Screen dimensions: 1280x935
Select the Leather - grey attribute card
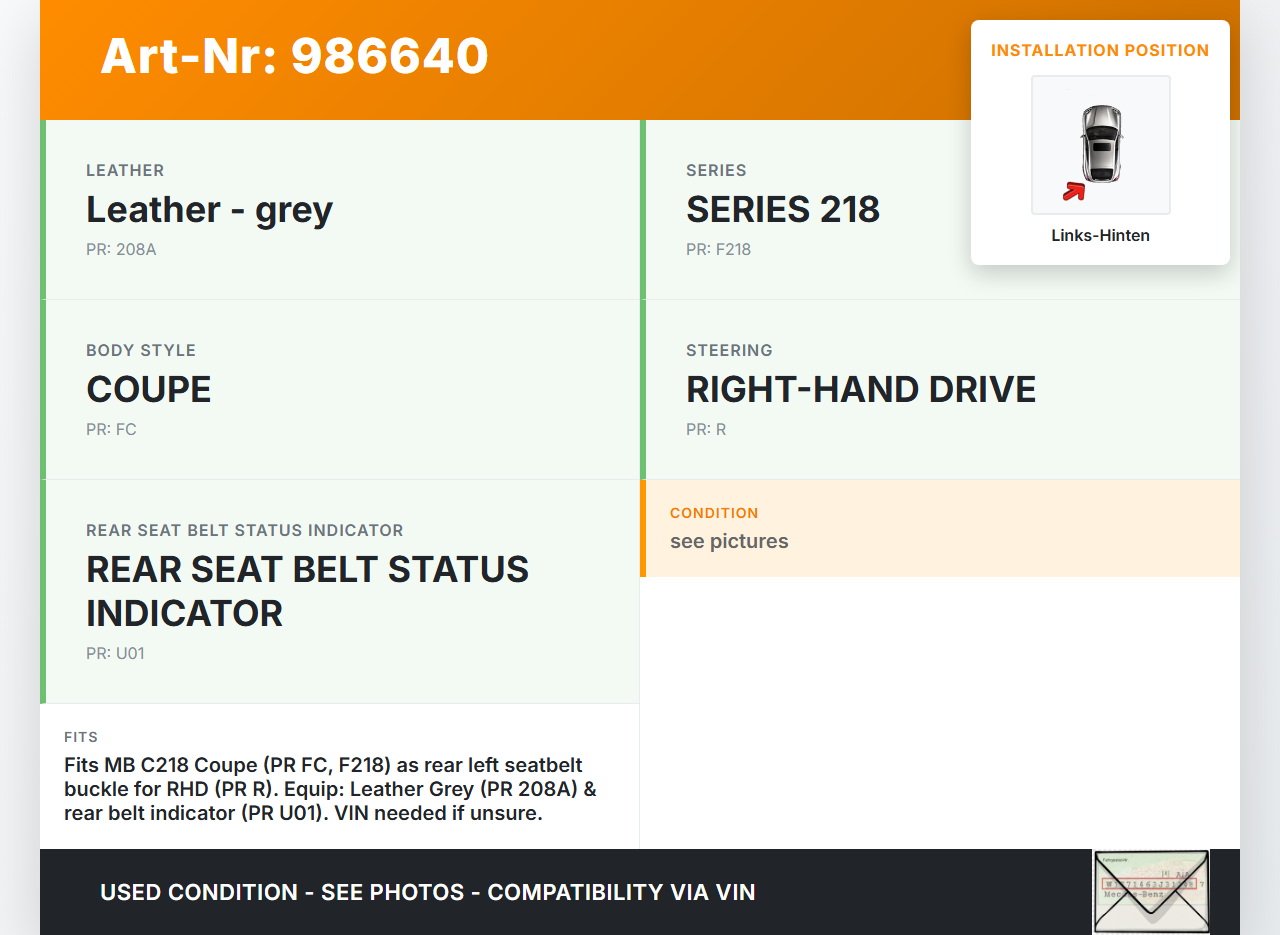click(x=342, y=210)
